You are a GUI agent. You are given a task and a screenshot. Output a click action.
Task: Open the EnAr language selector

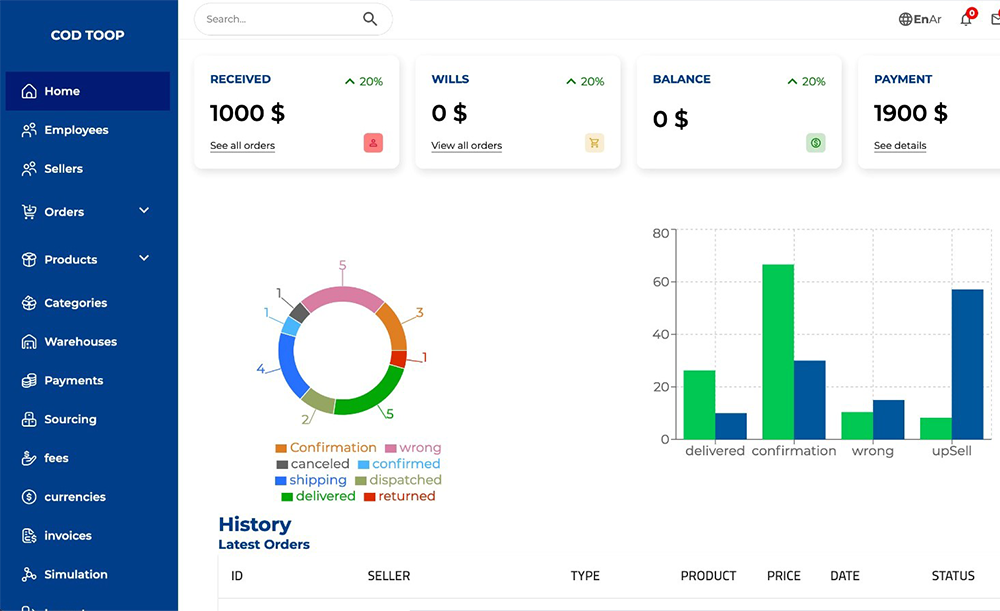click(927, 19)
